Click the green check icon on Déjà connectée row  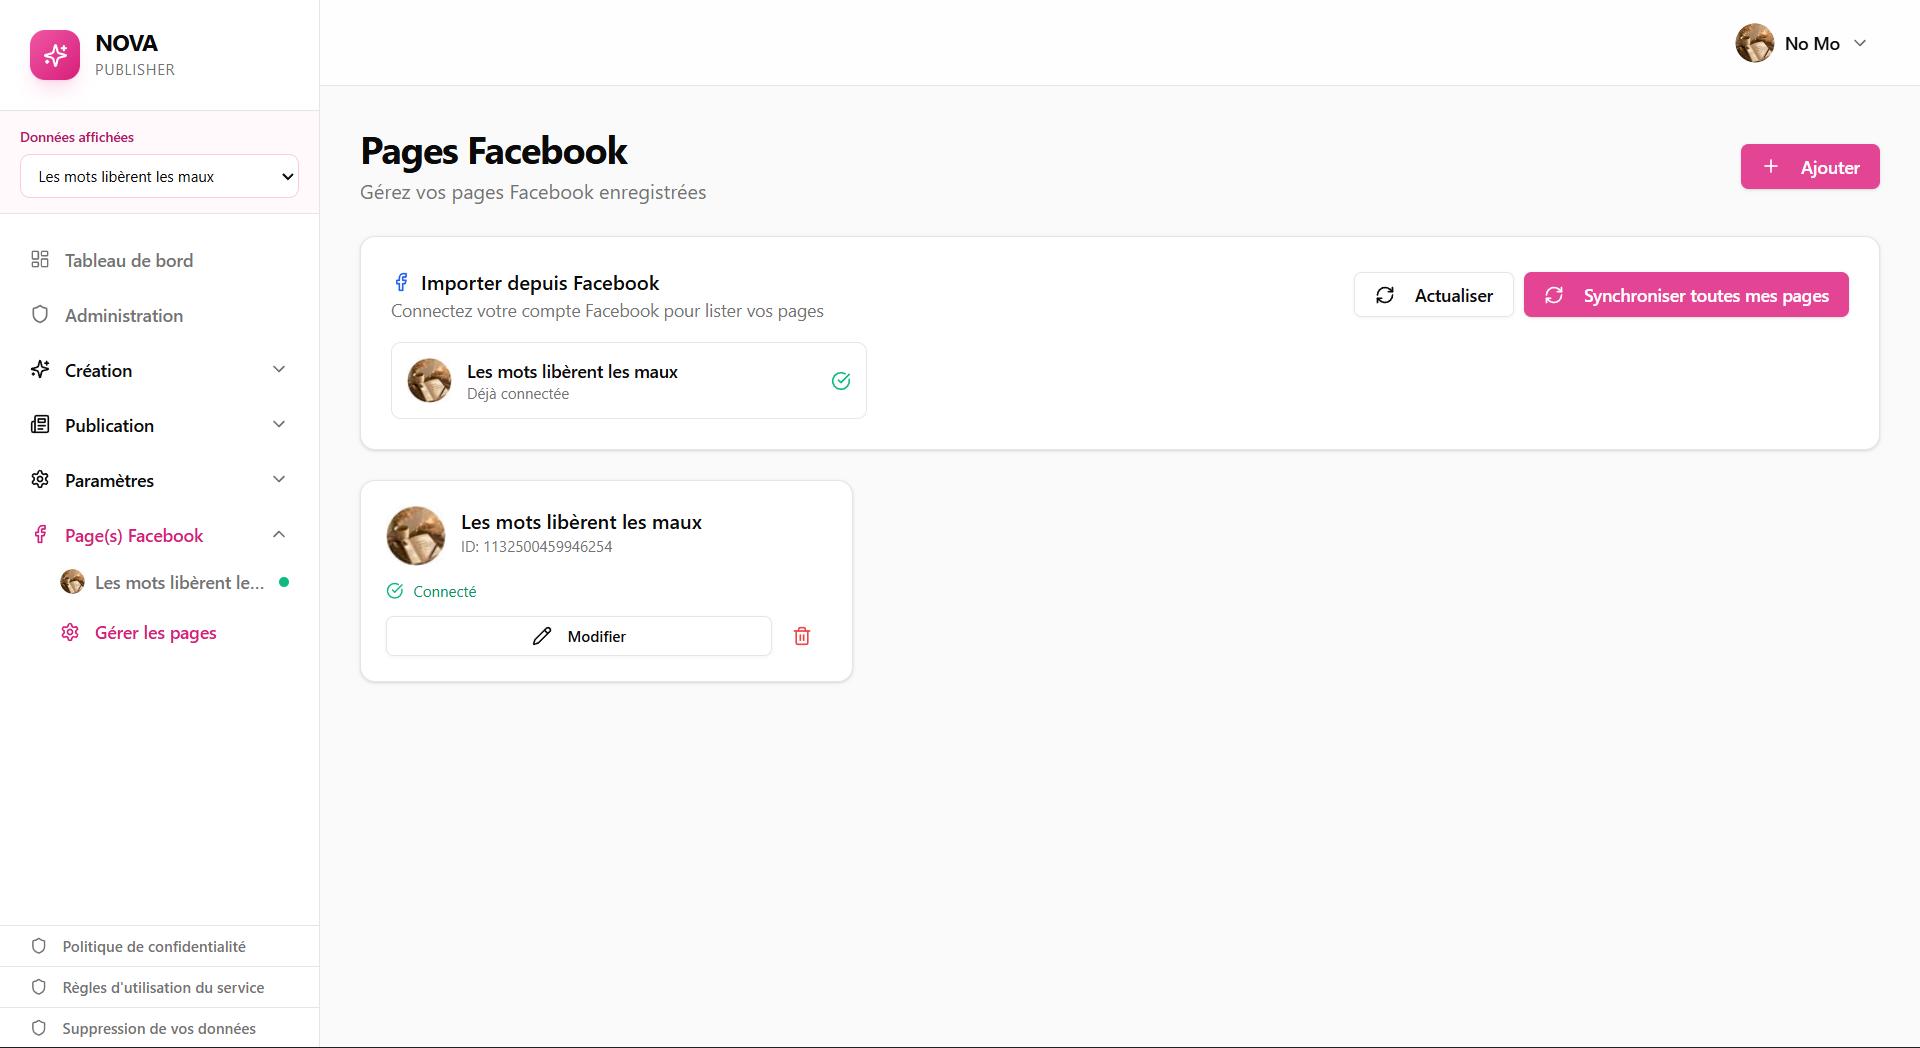click(x=841, y=381)
